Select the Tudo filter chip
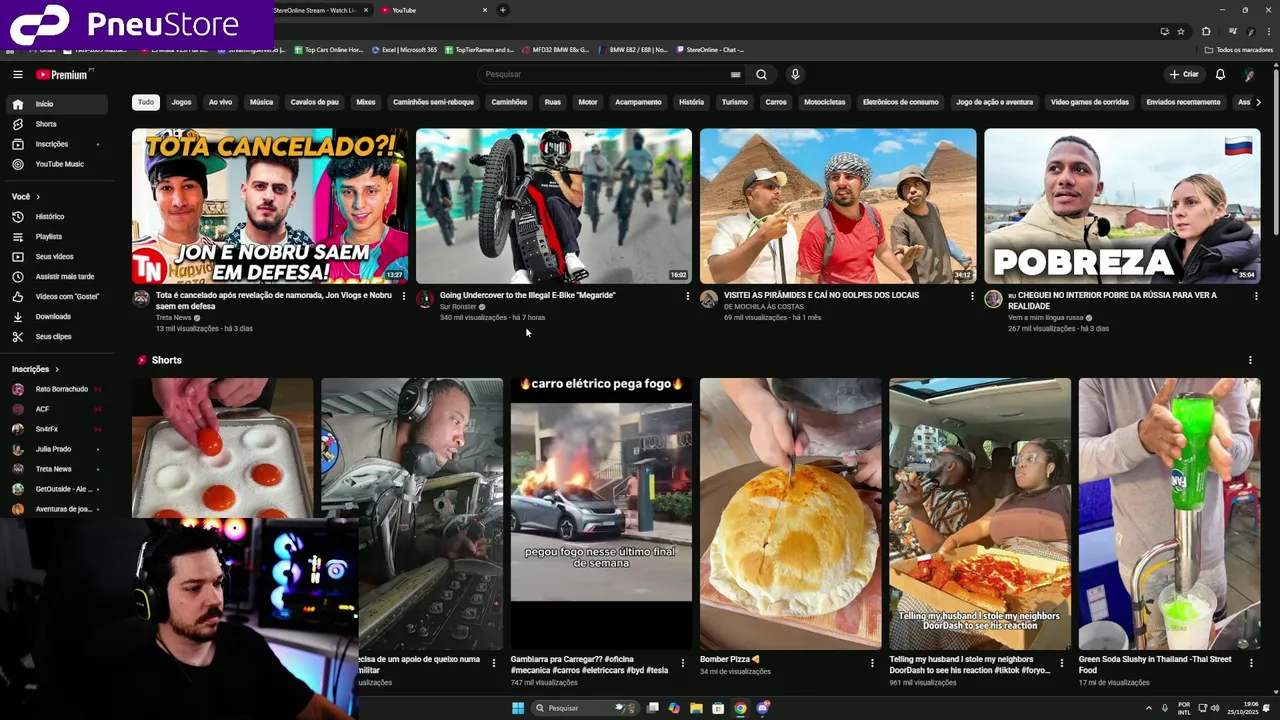Viewport: 1280px width, 720px height. (x=146, y=102)
